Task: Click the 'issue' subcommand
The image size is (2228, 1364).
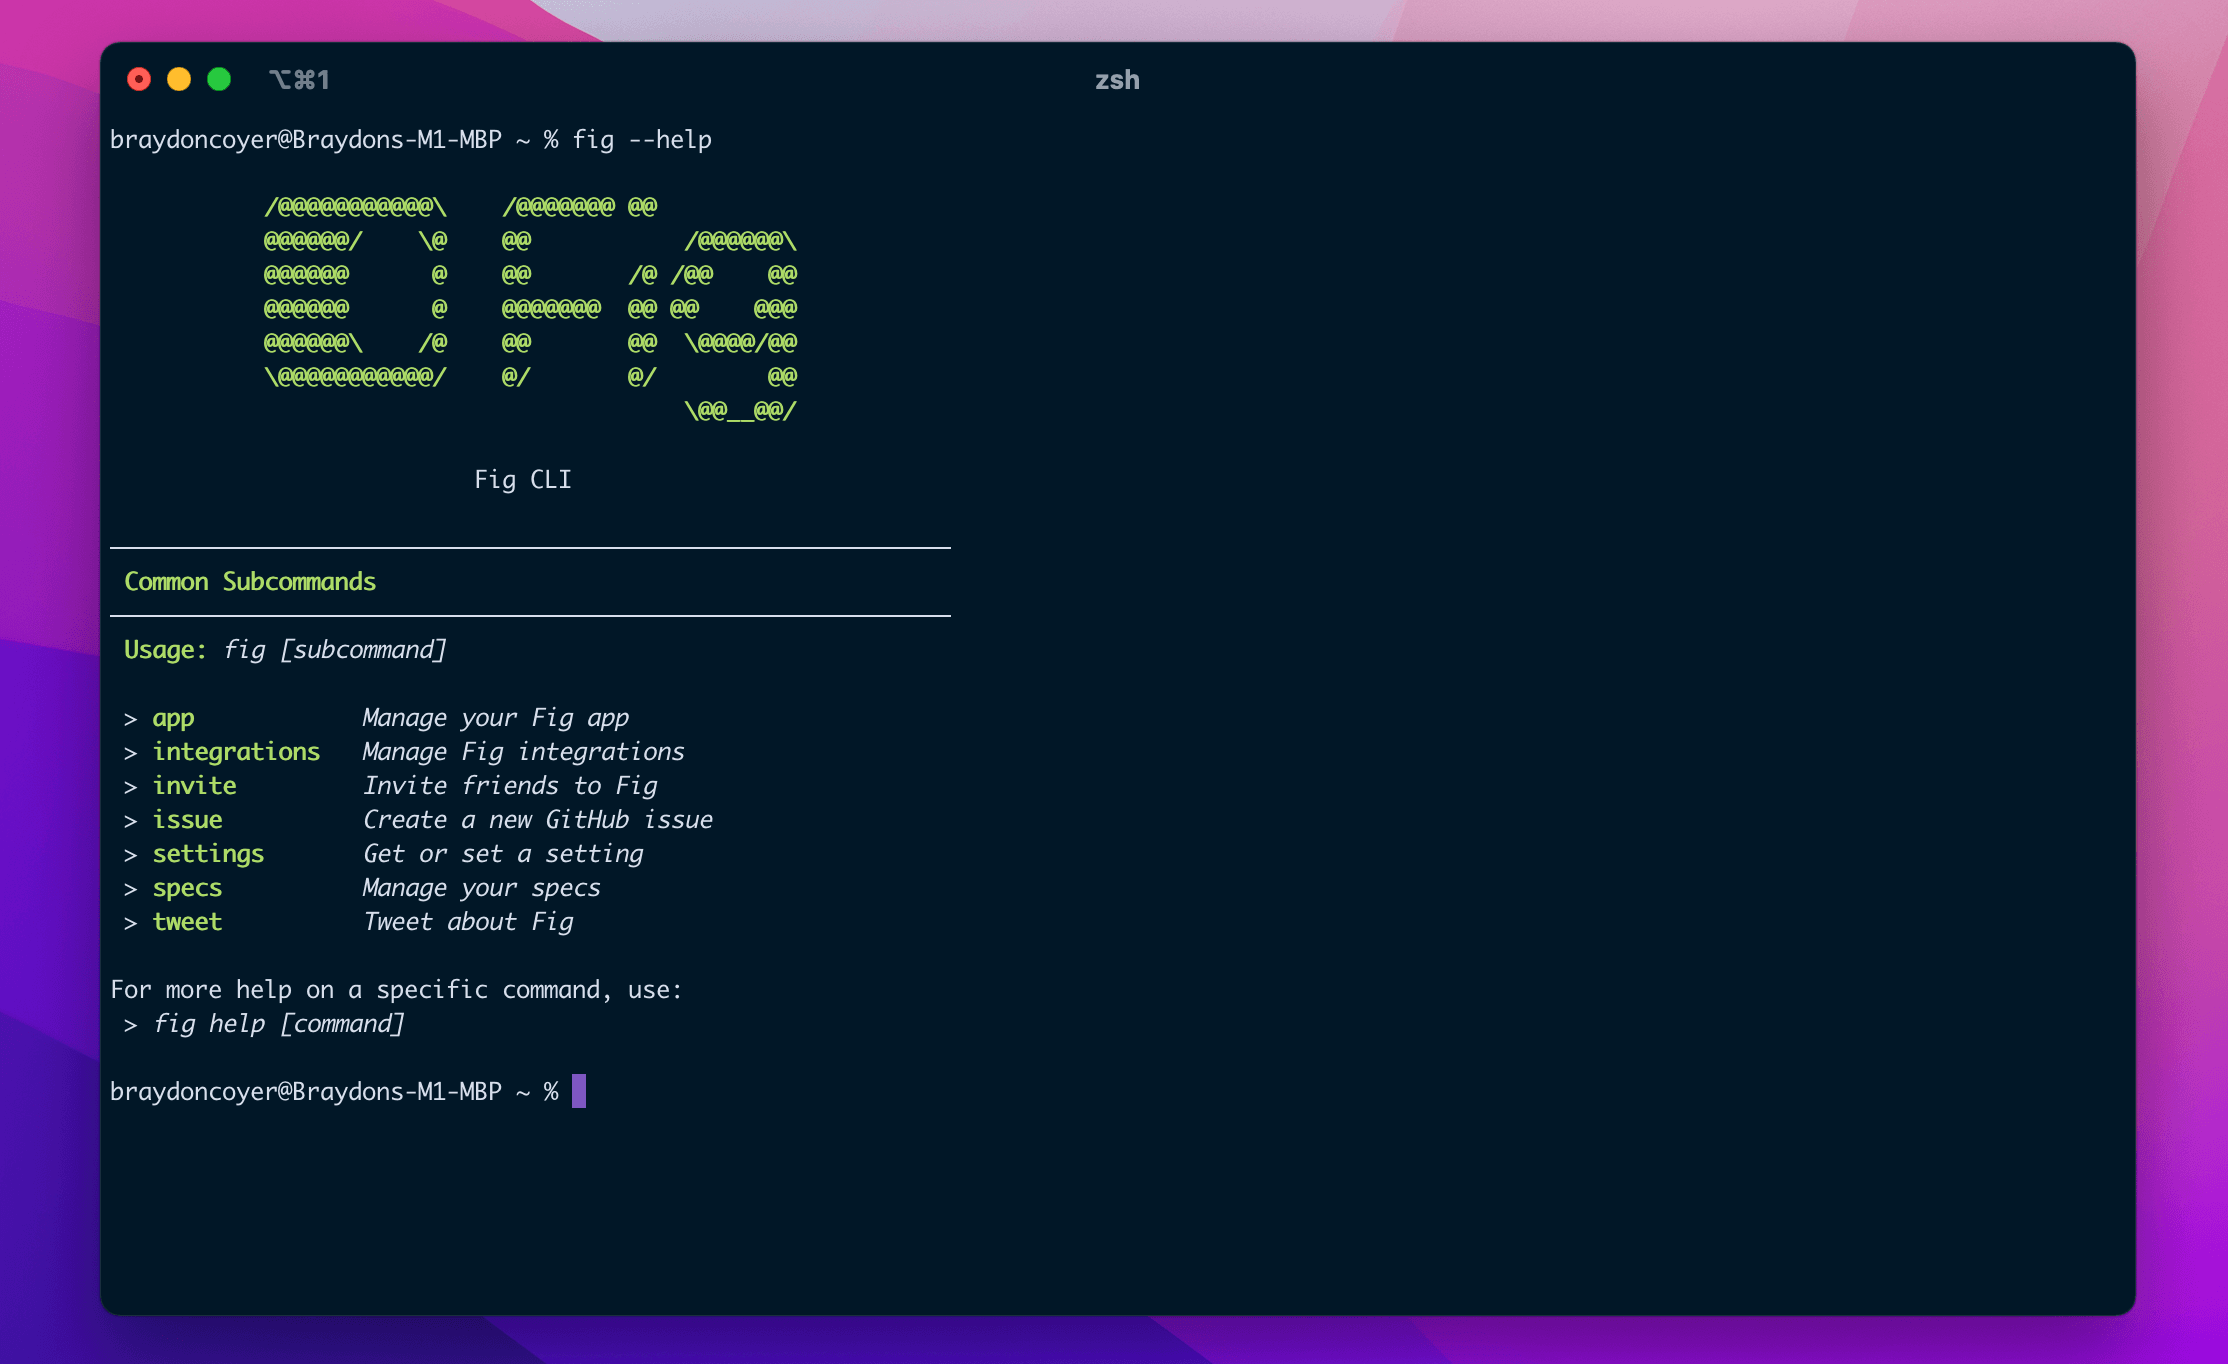Action: [187, 820]
